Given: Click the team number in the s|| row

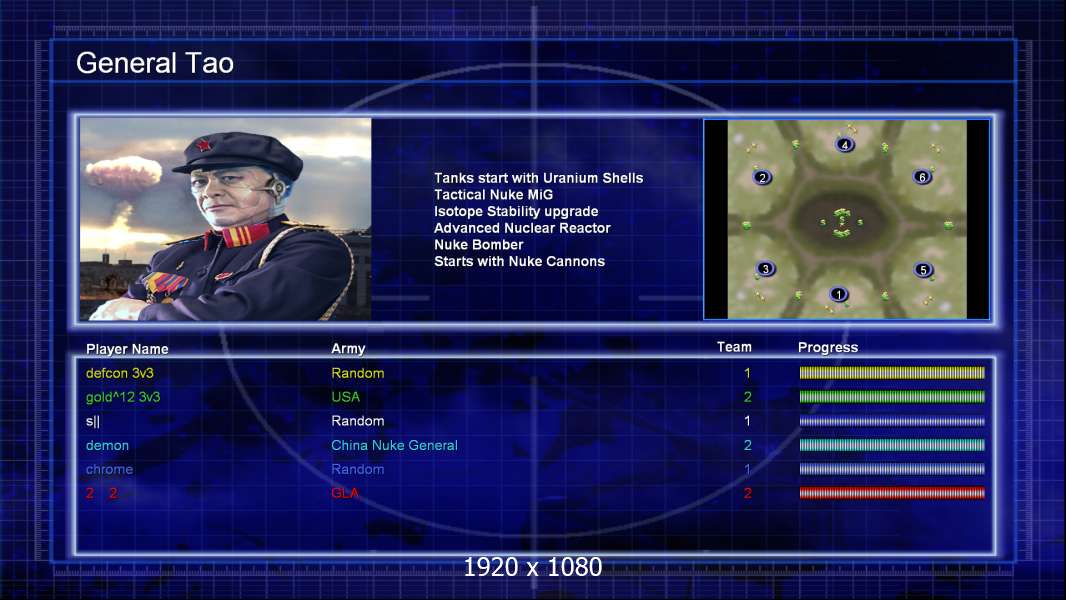Looking at the screenshot, I should 747,421.
